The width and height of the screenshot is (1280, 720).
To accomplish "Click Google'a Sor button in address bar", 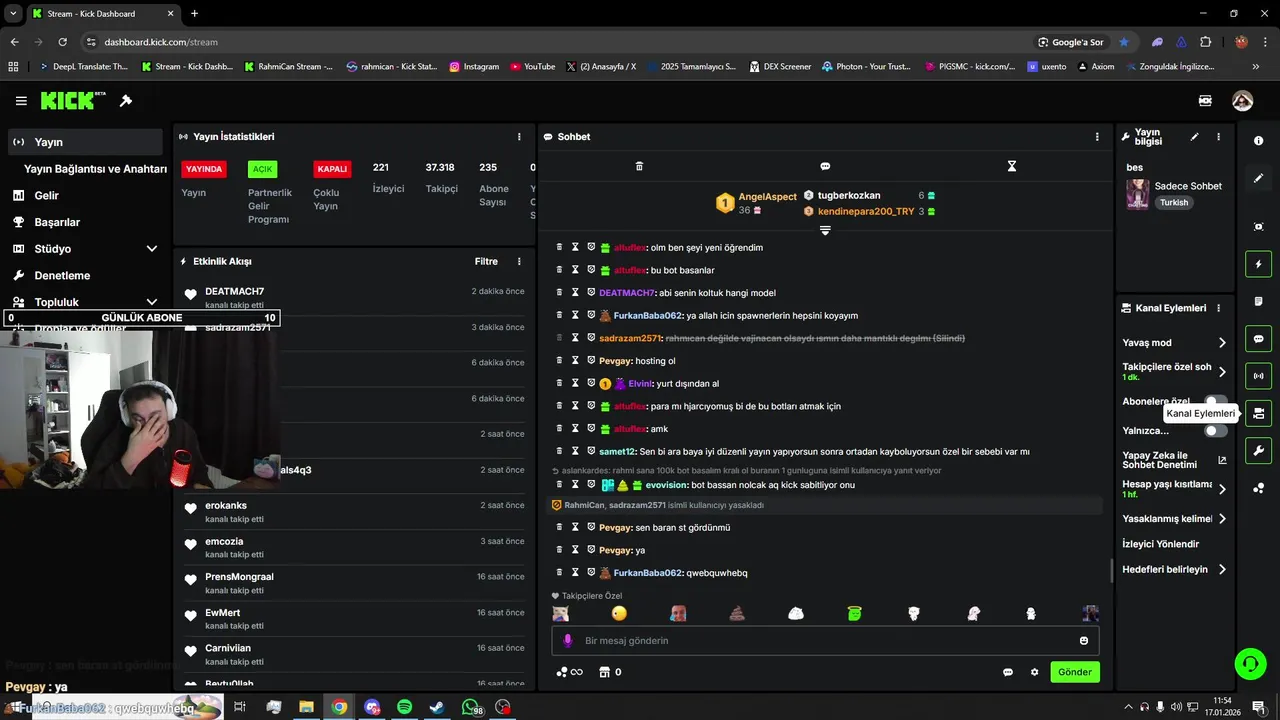I will point(1071,42).
